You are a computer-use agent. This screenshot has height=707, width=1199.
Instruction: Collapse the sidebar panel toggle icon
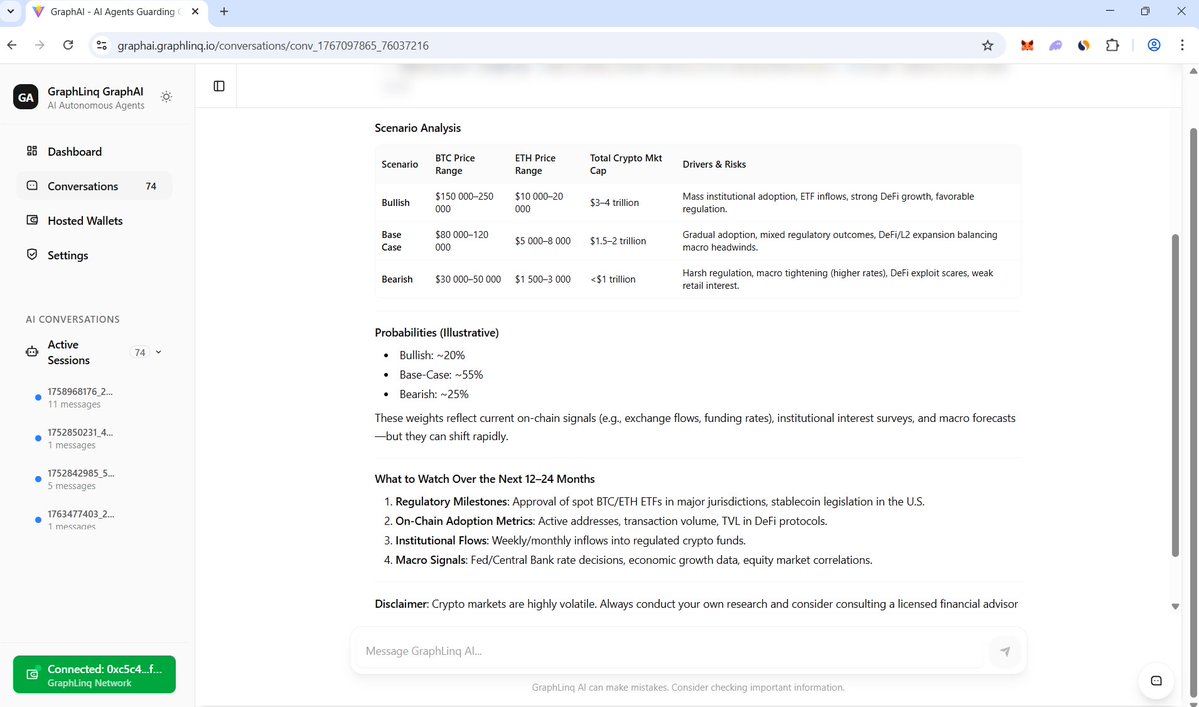click(x=219, y=86)
